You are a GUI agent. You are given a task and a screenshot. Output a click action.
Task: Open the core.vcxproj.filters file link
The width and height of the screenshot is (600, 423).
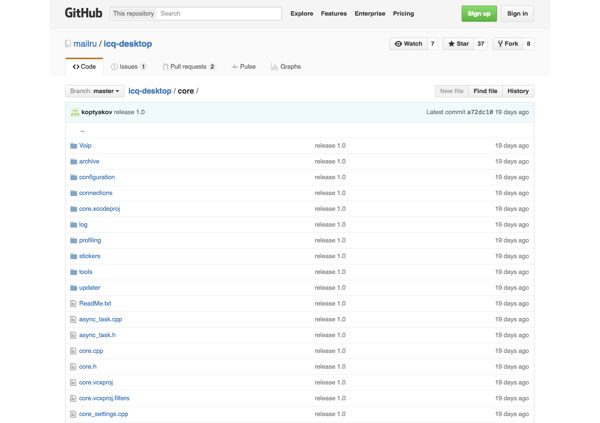point(104,399)
